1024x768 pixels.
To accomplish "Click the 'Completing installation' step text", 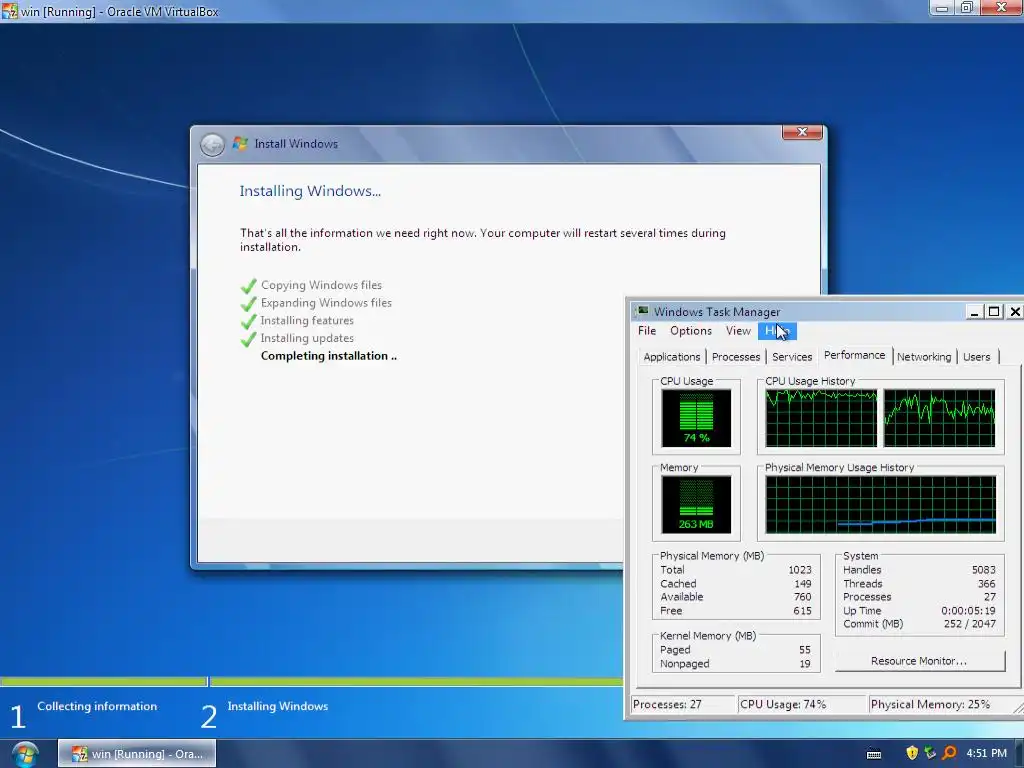I will click(328, 356).
